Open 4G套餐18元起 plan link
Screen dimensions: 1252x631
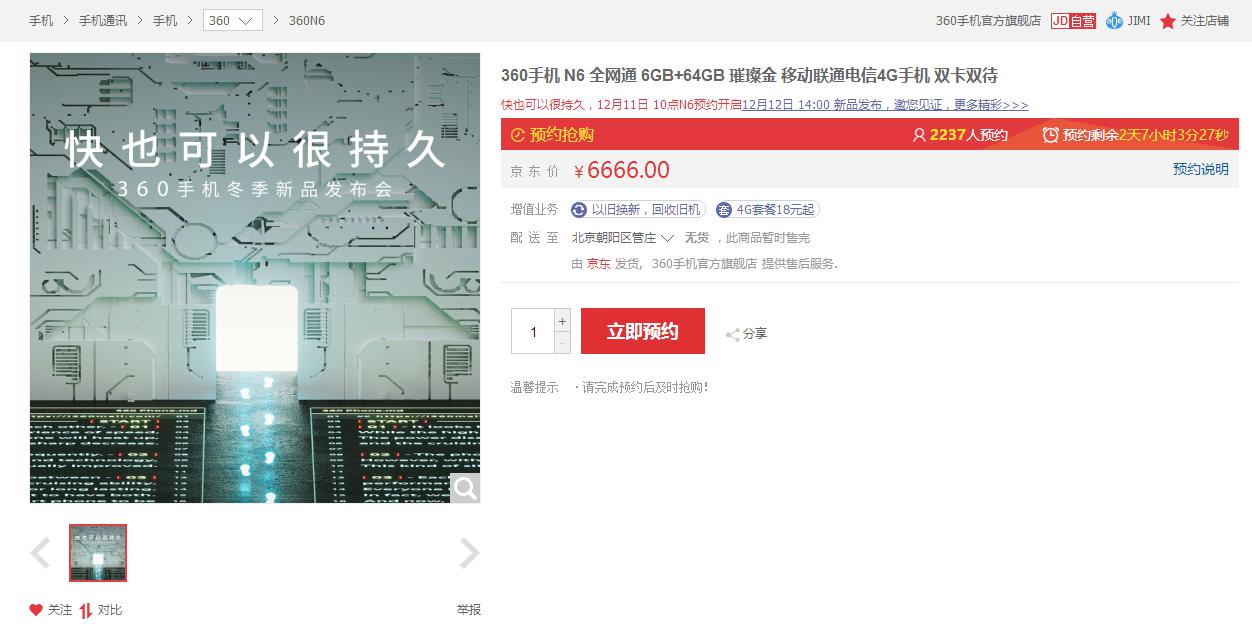776,210
